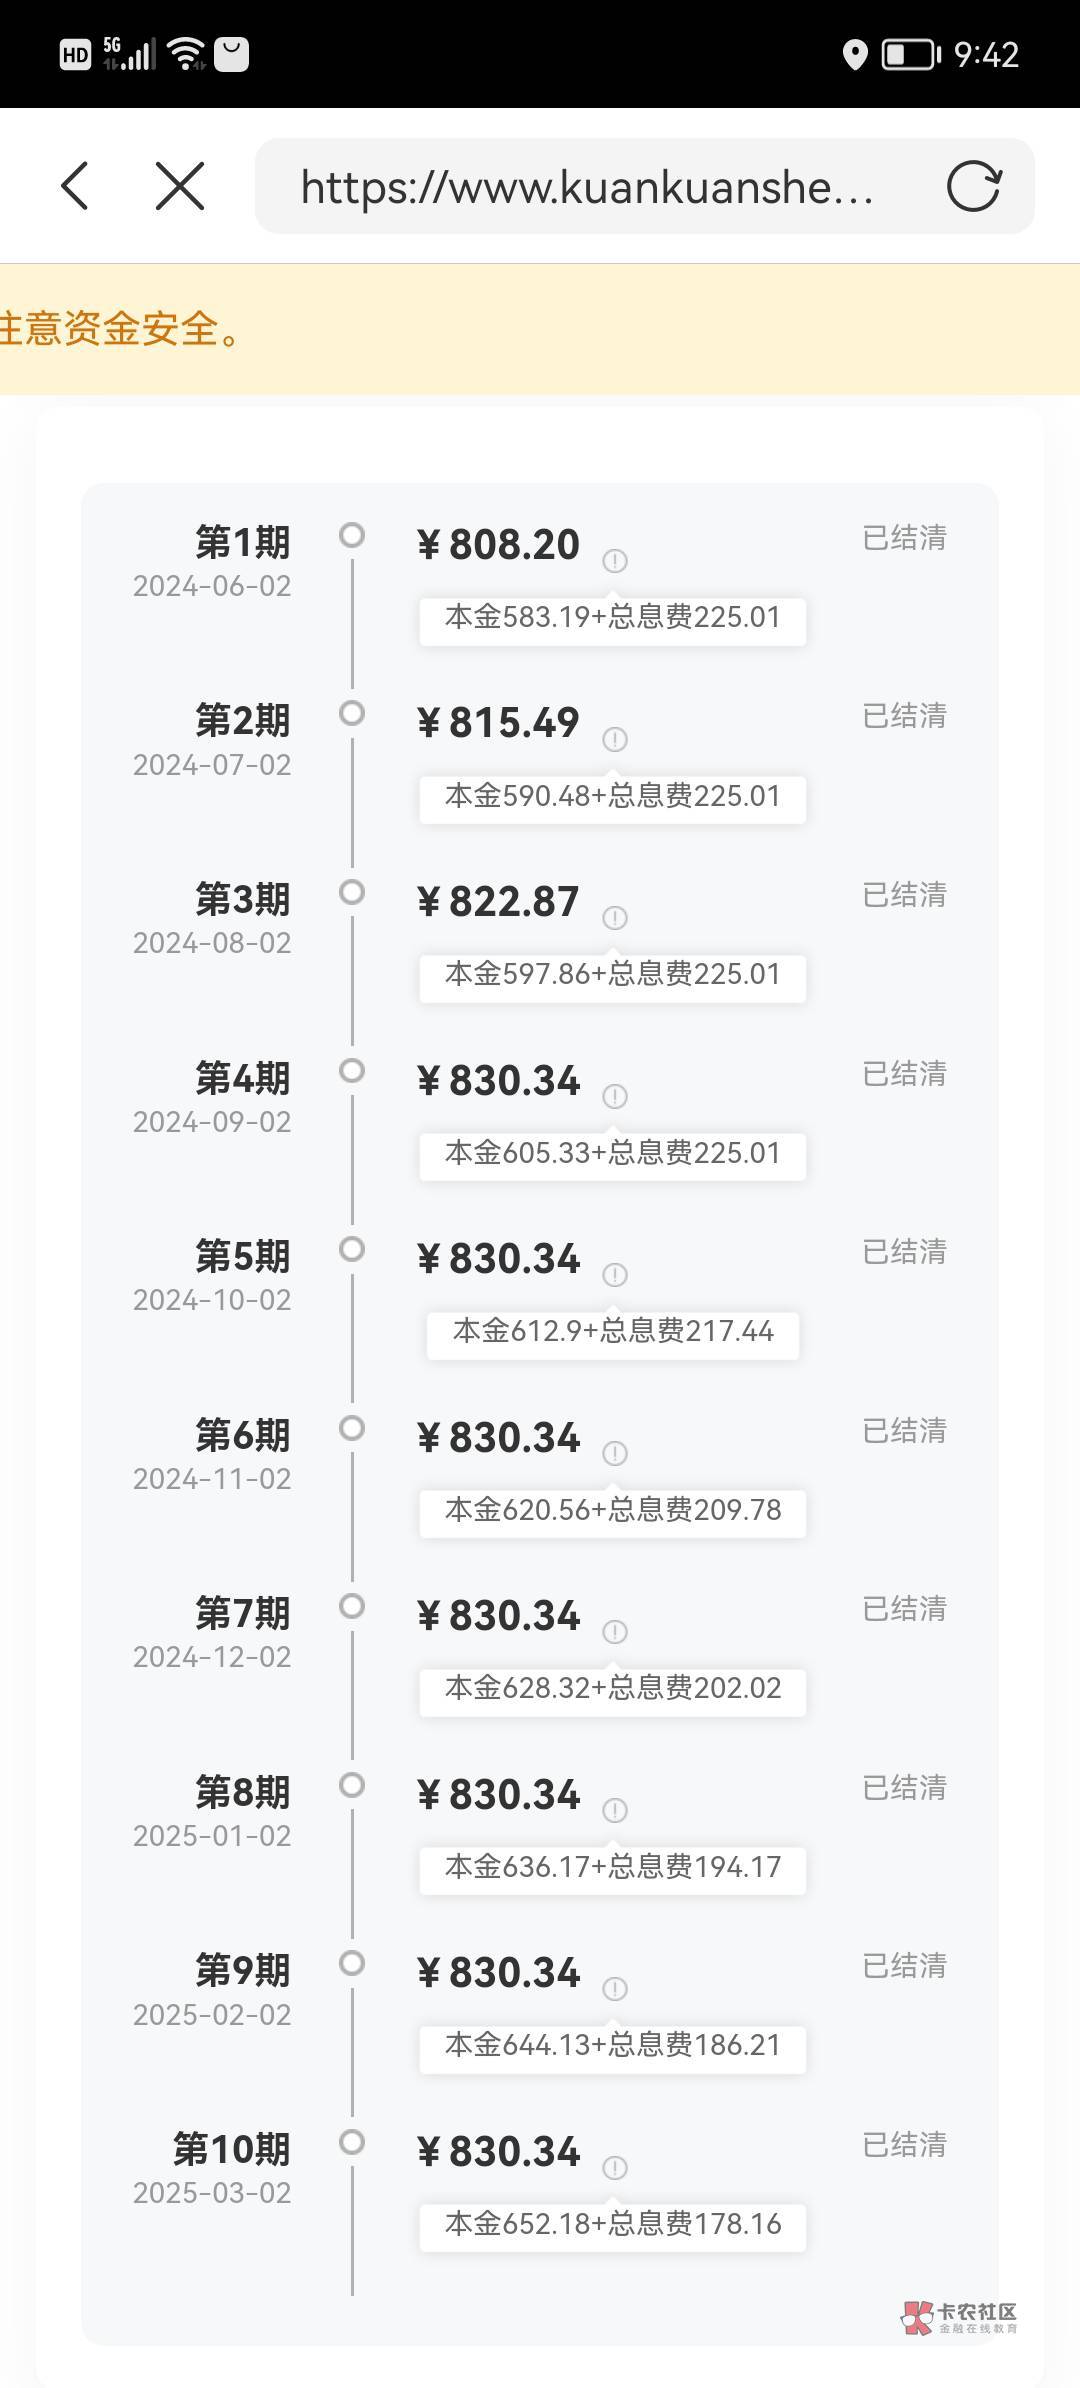Tap 已结清 status for 第2期

tap(904, 716)
